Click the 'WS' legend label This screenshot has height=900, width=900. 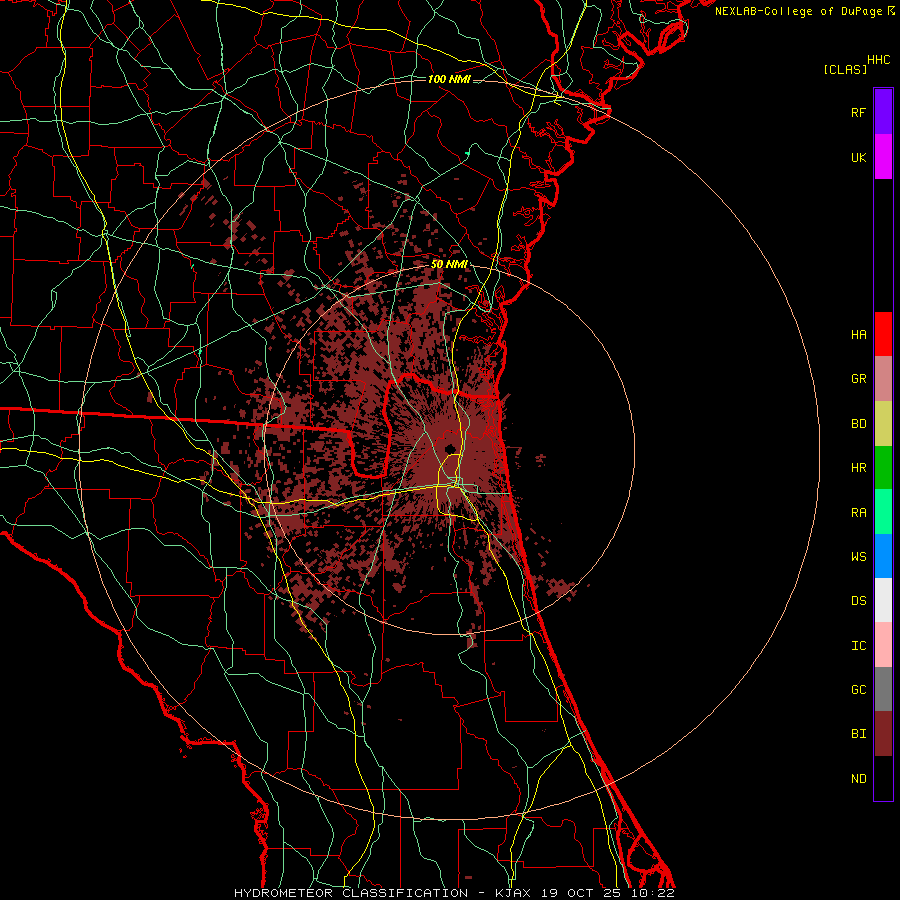(x=858, y=556)
